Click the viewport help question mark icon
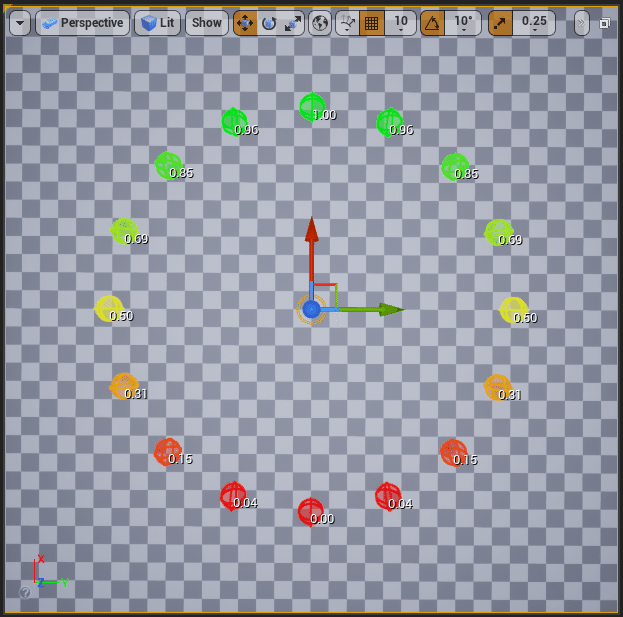 25,592
